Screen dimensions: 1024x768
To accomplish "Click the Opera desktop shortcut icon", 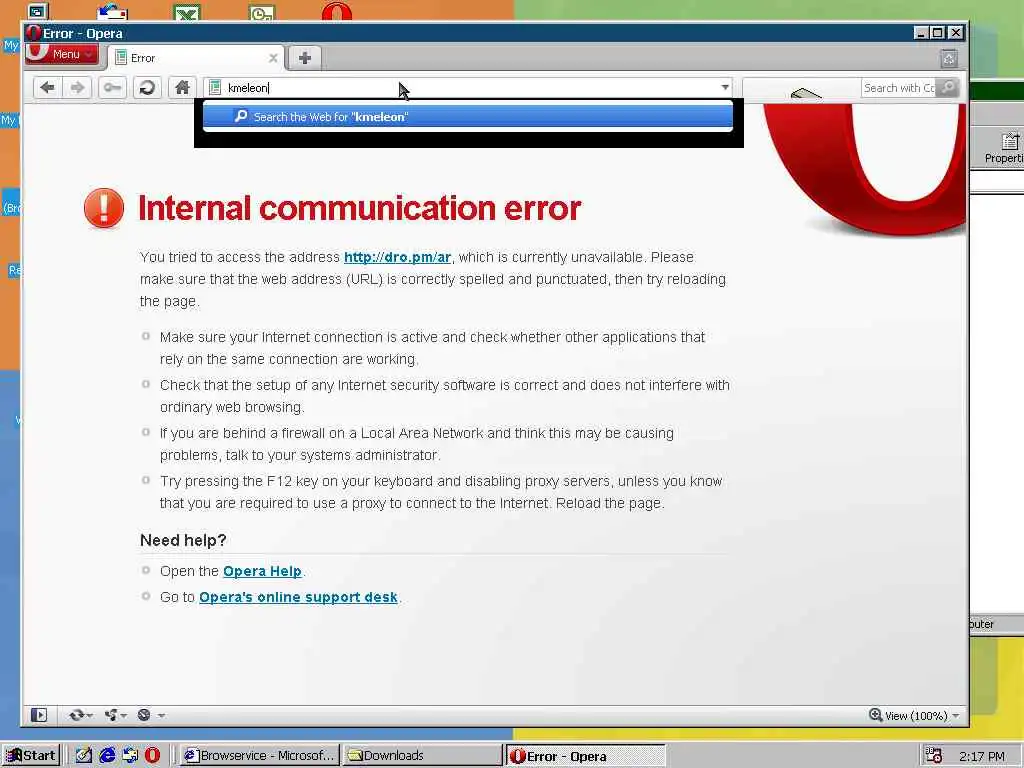I will (x=337, y=11).
